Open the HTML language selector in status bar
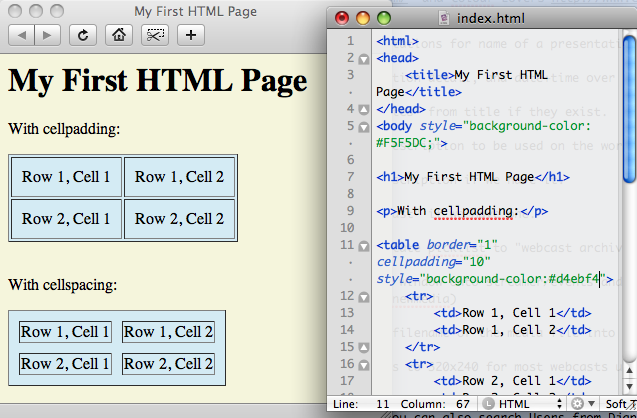 pyautogui.click(x=523, y=404)
